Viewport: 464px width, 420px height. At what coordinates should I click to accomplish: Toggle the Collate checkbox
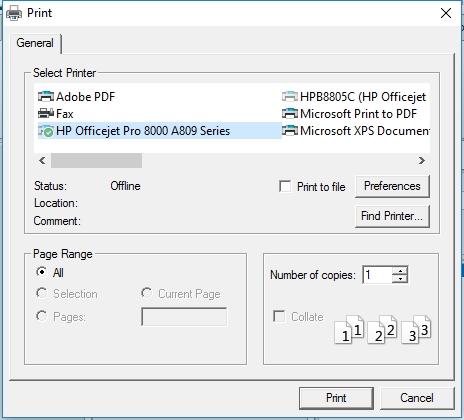(x=279, y=316)
